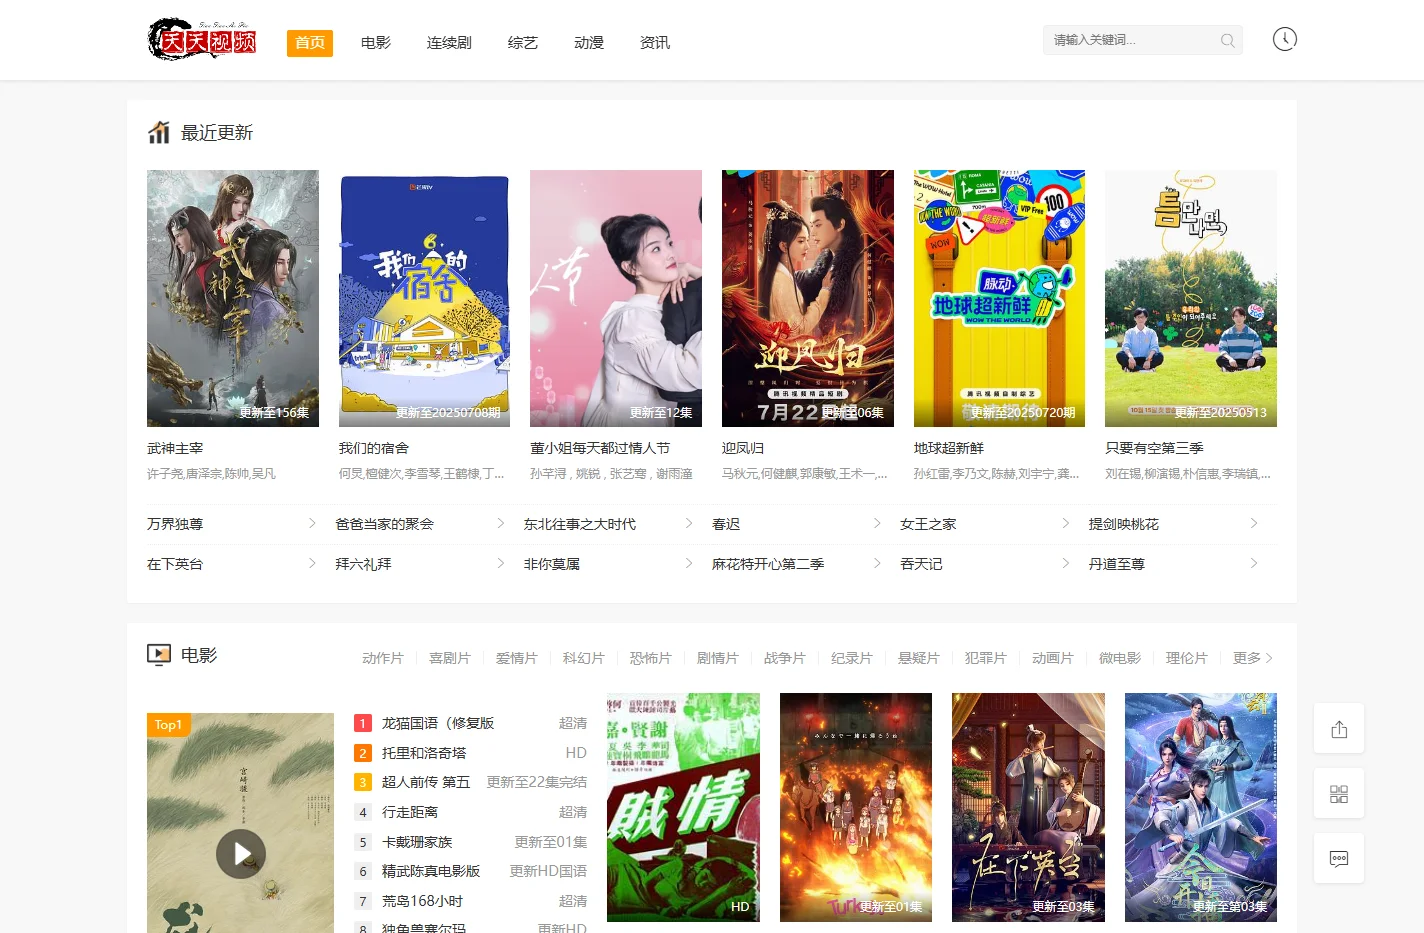The width and height of the screenshot is (1424, 933).
Task: Filter movies by 犯罪片
Action: point(986,658)
